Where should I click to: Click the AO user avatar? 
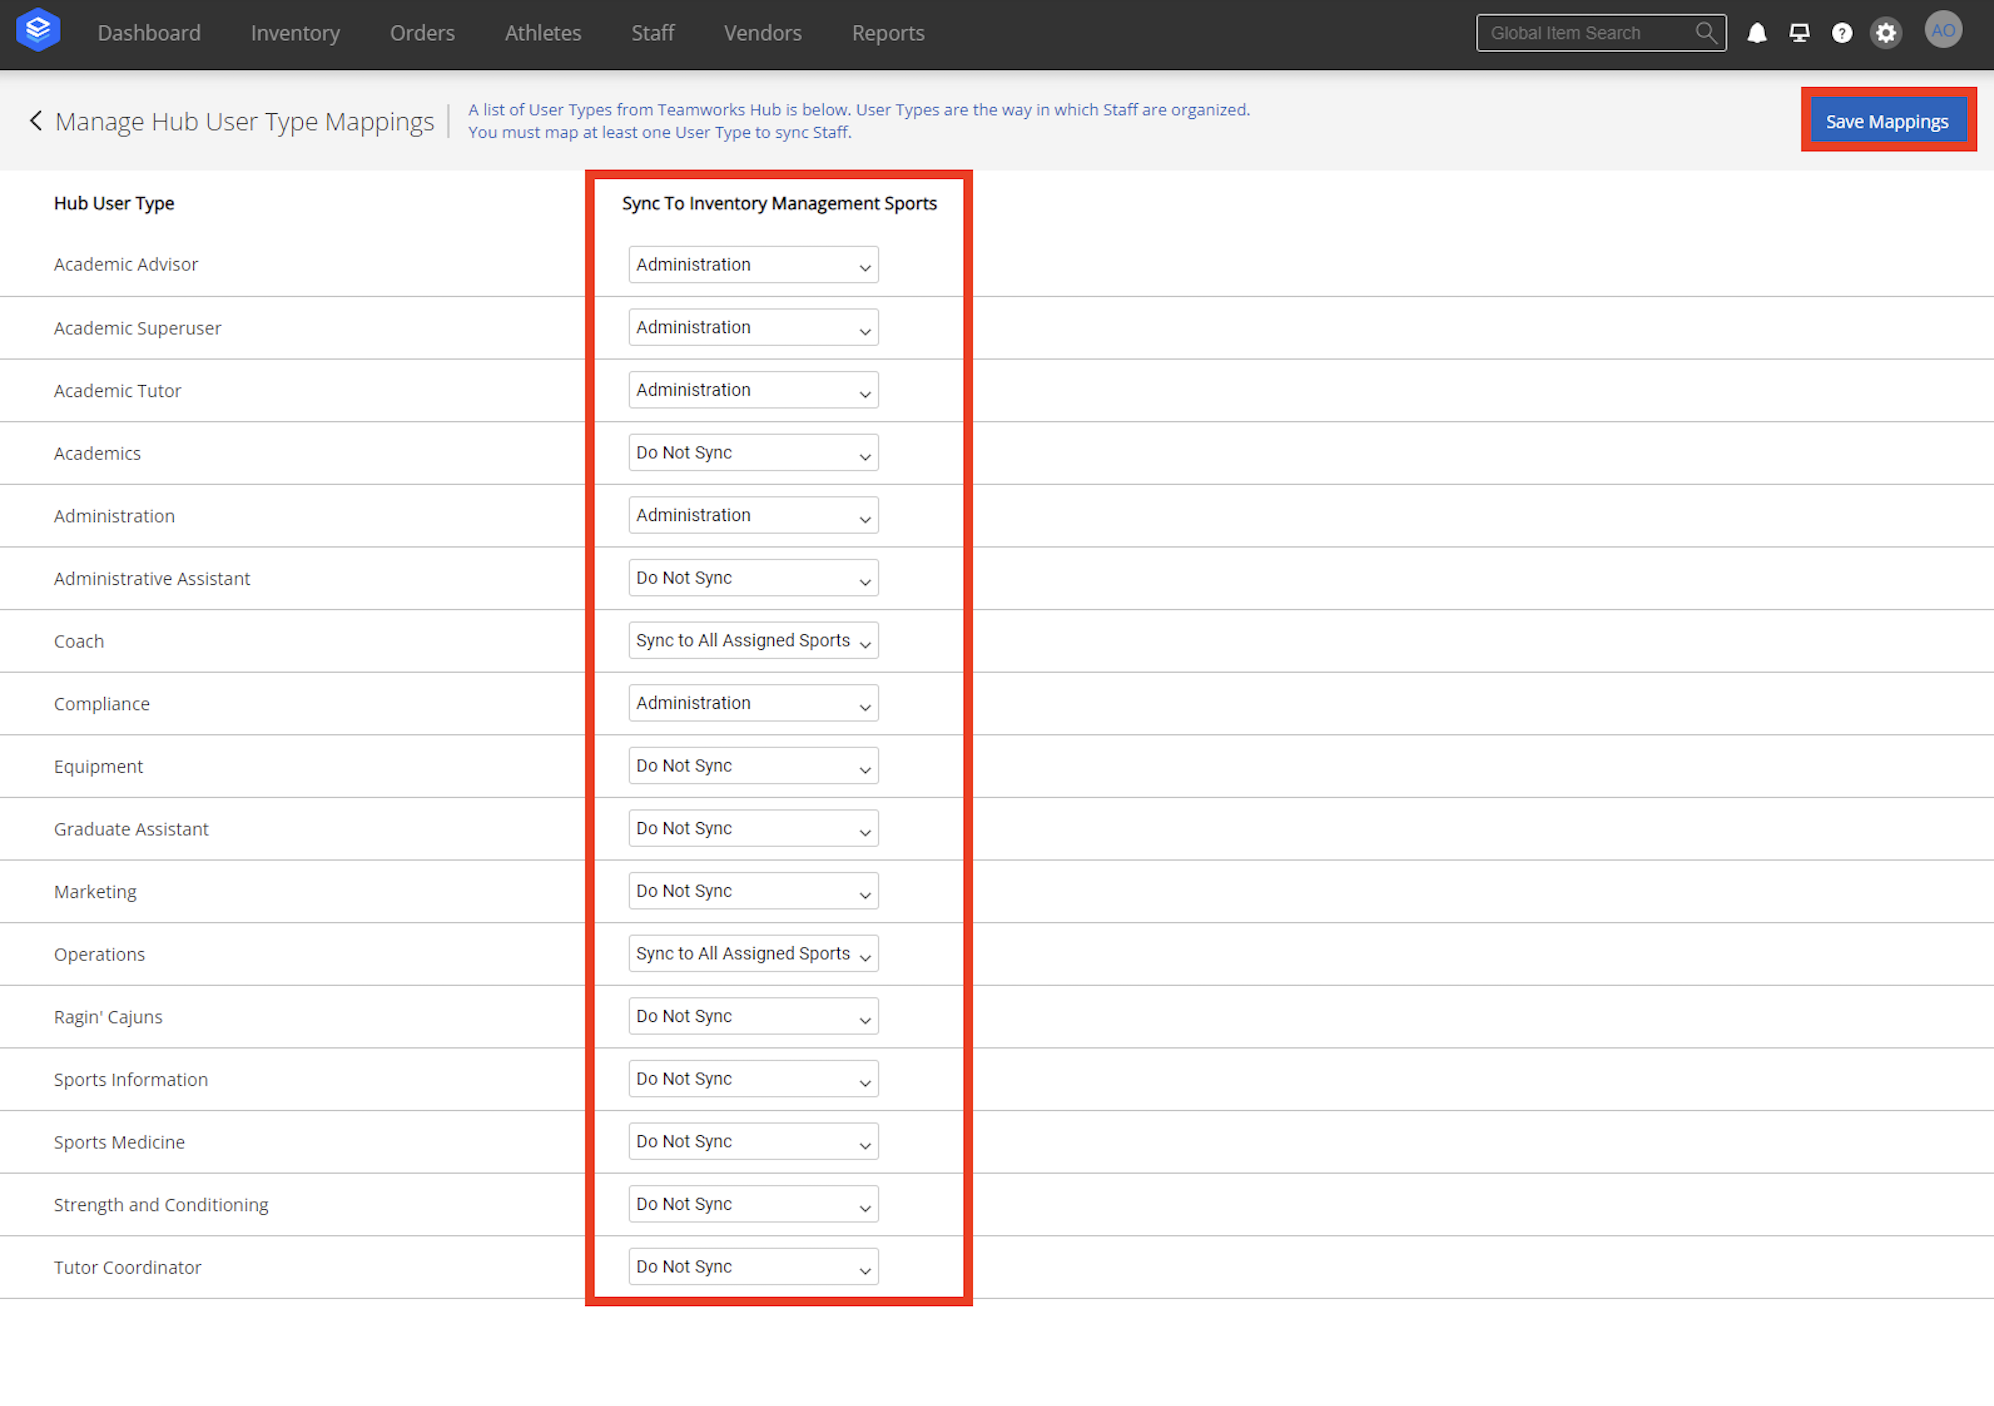(1943, 30)
